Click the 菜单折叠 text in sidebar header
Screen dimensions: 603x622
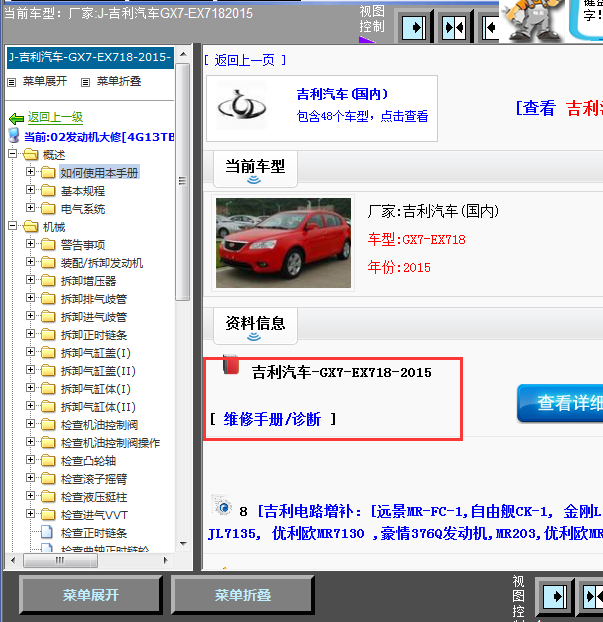(x=119, y=81)
